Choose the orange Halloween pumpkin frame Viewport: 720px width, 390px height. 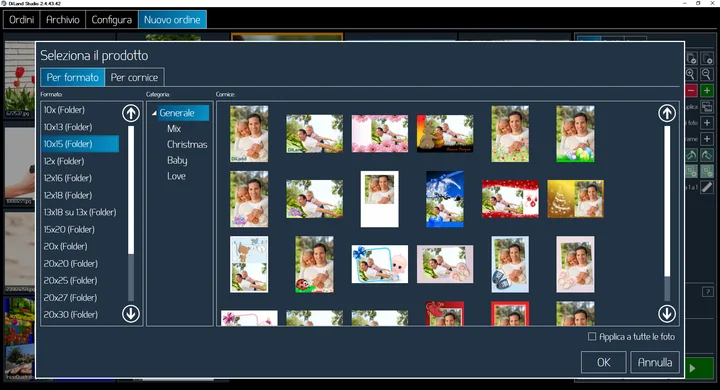(x=445, y=134)
